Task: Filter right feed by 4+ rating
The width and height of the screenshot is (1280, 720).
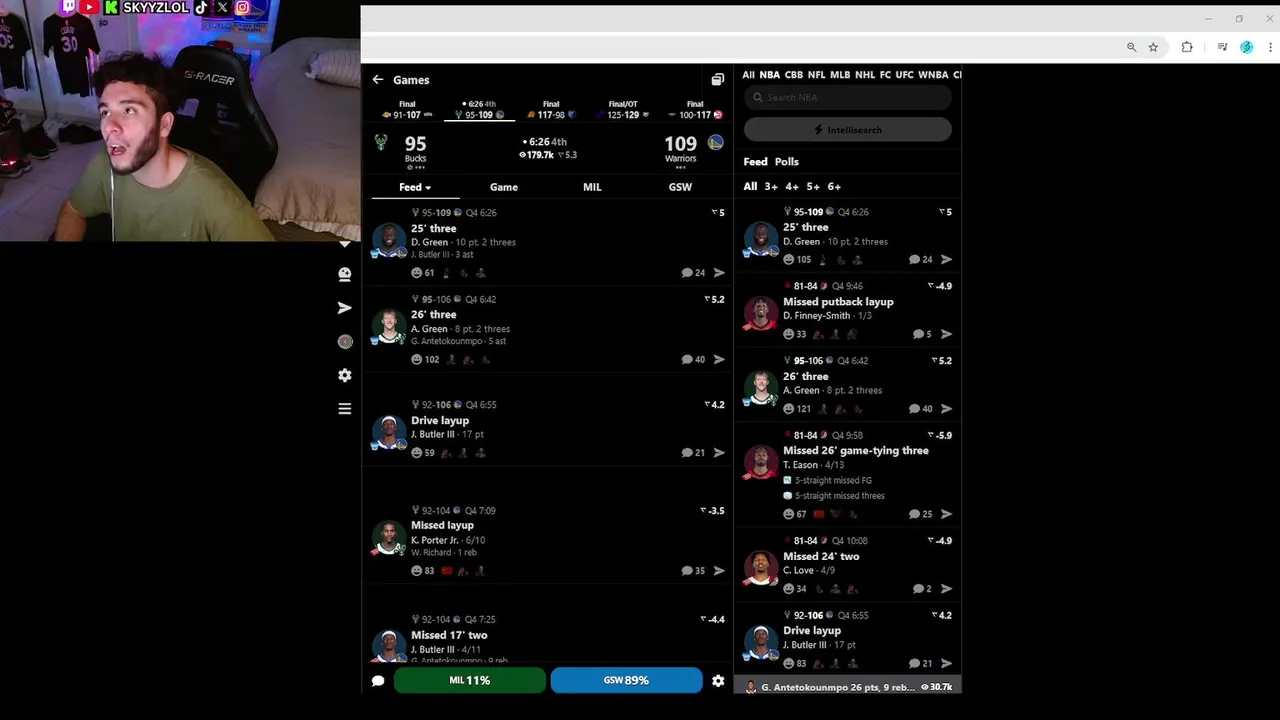Action: click(x=792, y=187)
